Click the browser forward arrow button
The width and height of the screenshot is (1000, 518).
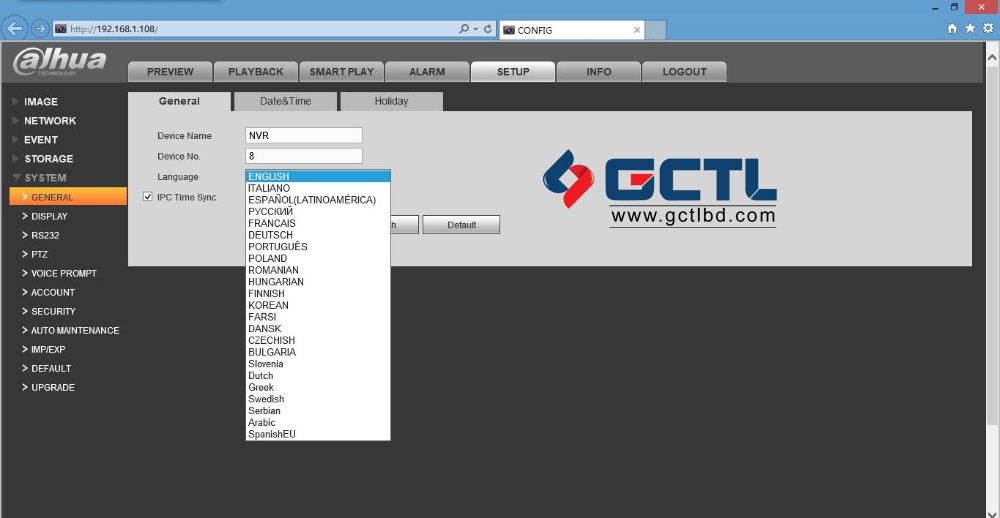pyautogui.click(x=40, y=28)
